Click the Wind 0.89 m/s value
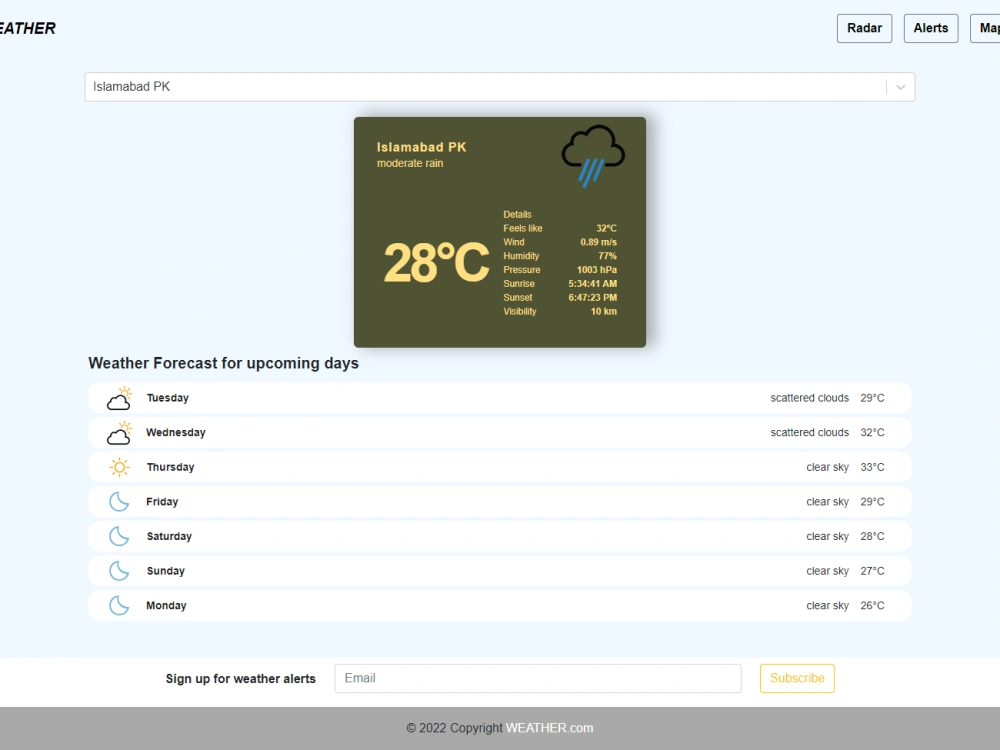Image resolution: width=1000 pixels, height=750 pixels. pos(598,242)
